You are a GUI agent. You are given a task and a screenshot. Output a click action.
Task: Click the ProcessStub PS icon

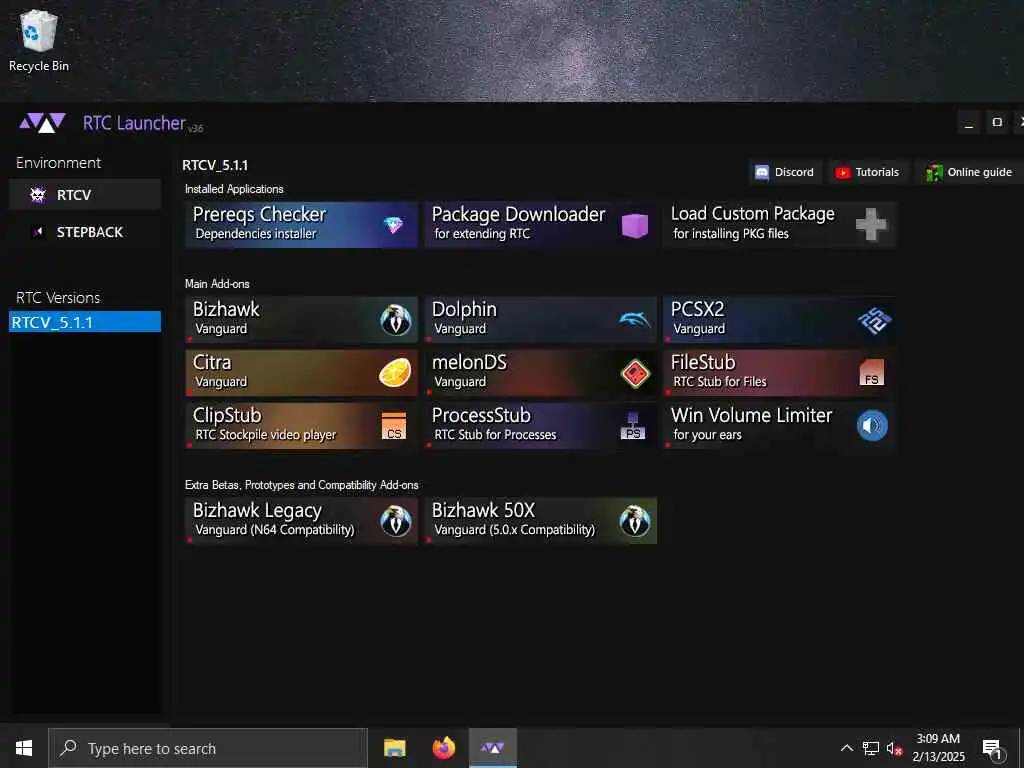click(633, 426)
